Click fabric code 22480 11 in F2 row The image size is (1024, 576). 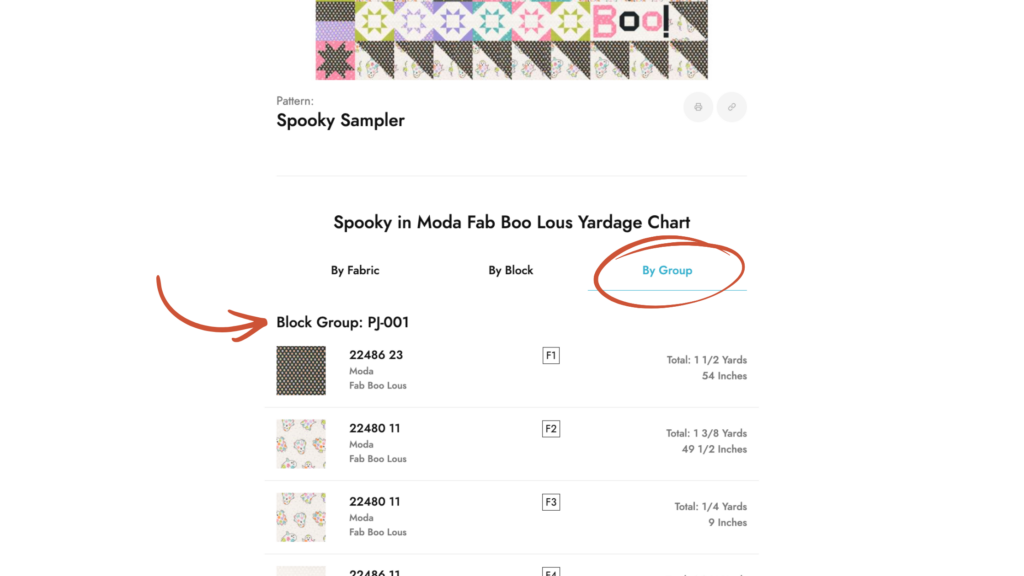(x=375, y=428)
